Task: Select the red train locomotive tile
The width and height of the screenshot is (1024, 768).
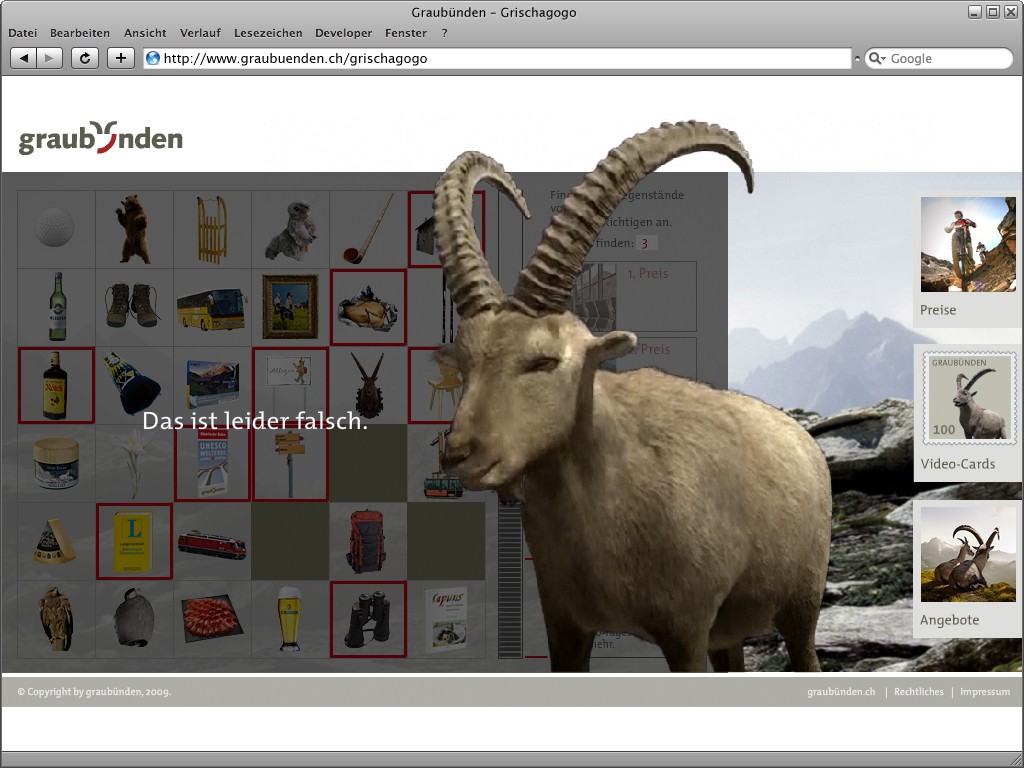Action: (212, 541)
